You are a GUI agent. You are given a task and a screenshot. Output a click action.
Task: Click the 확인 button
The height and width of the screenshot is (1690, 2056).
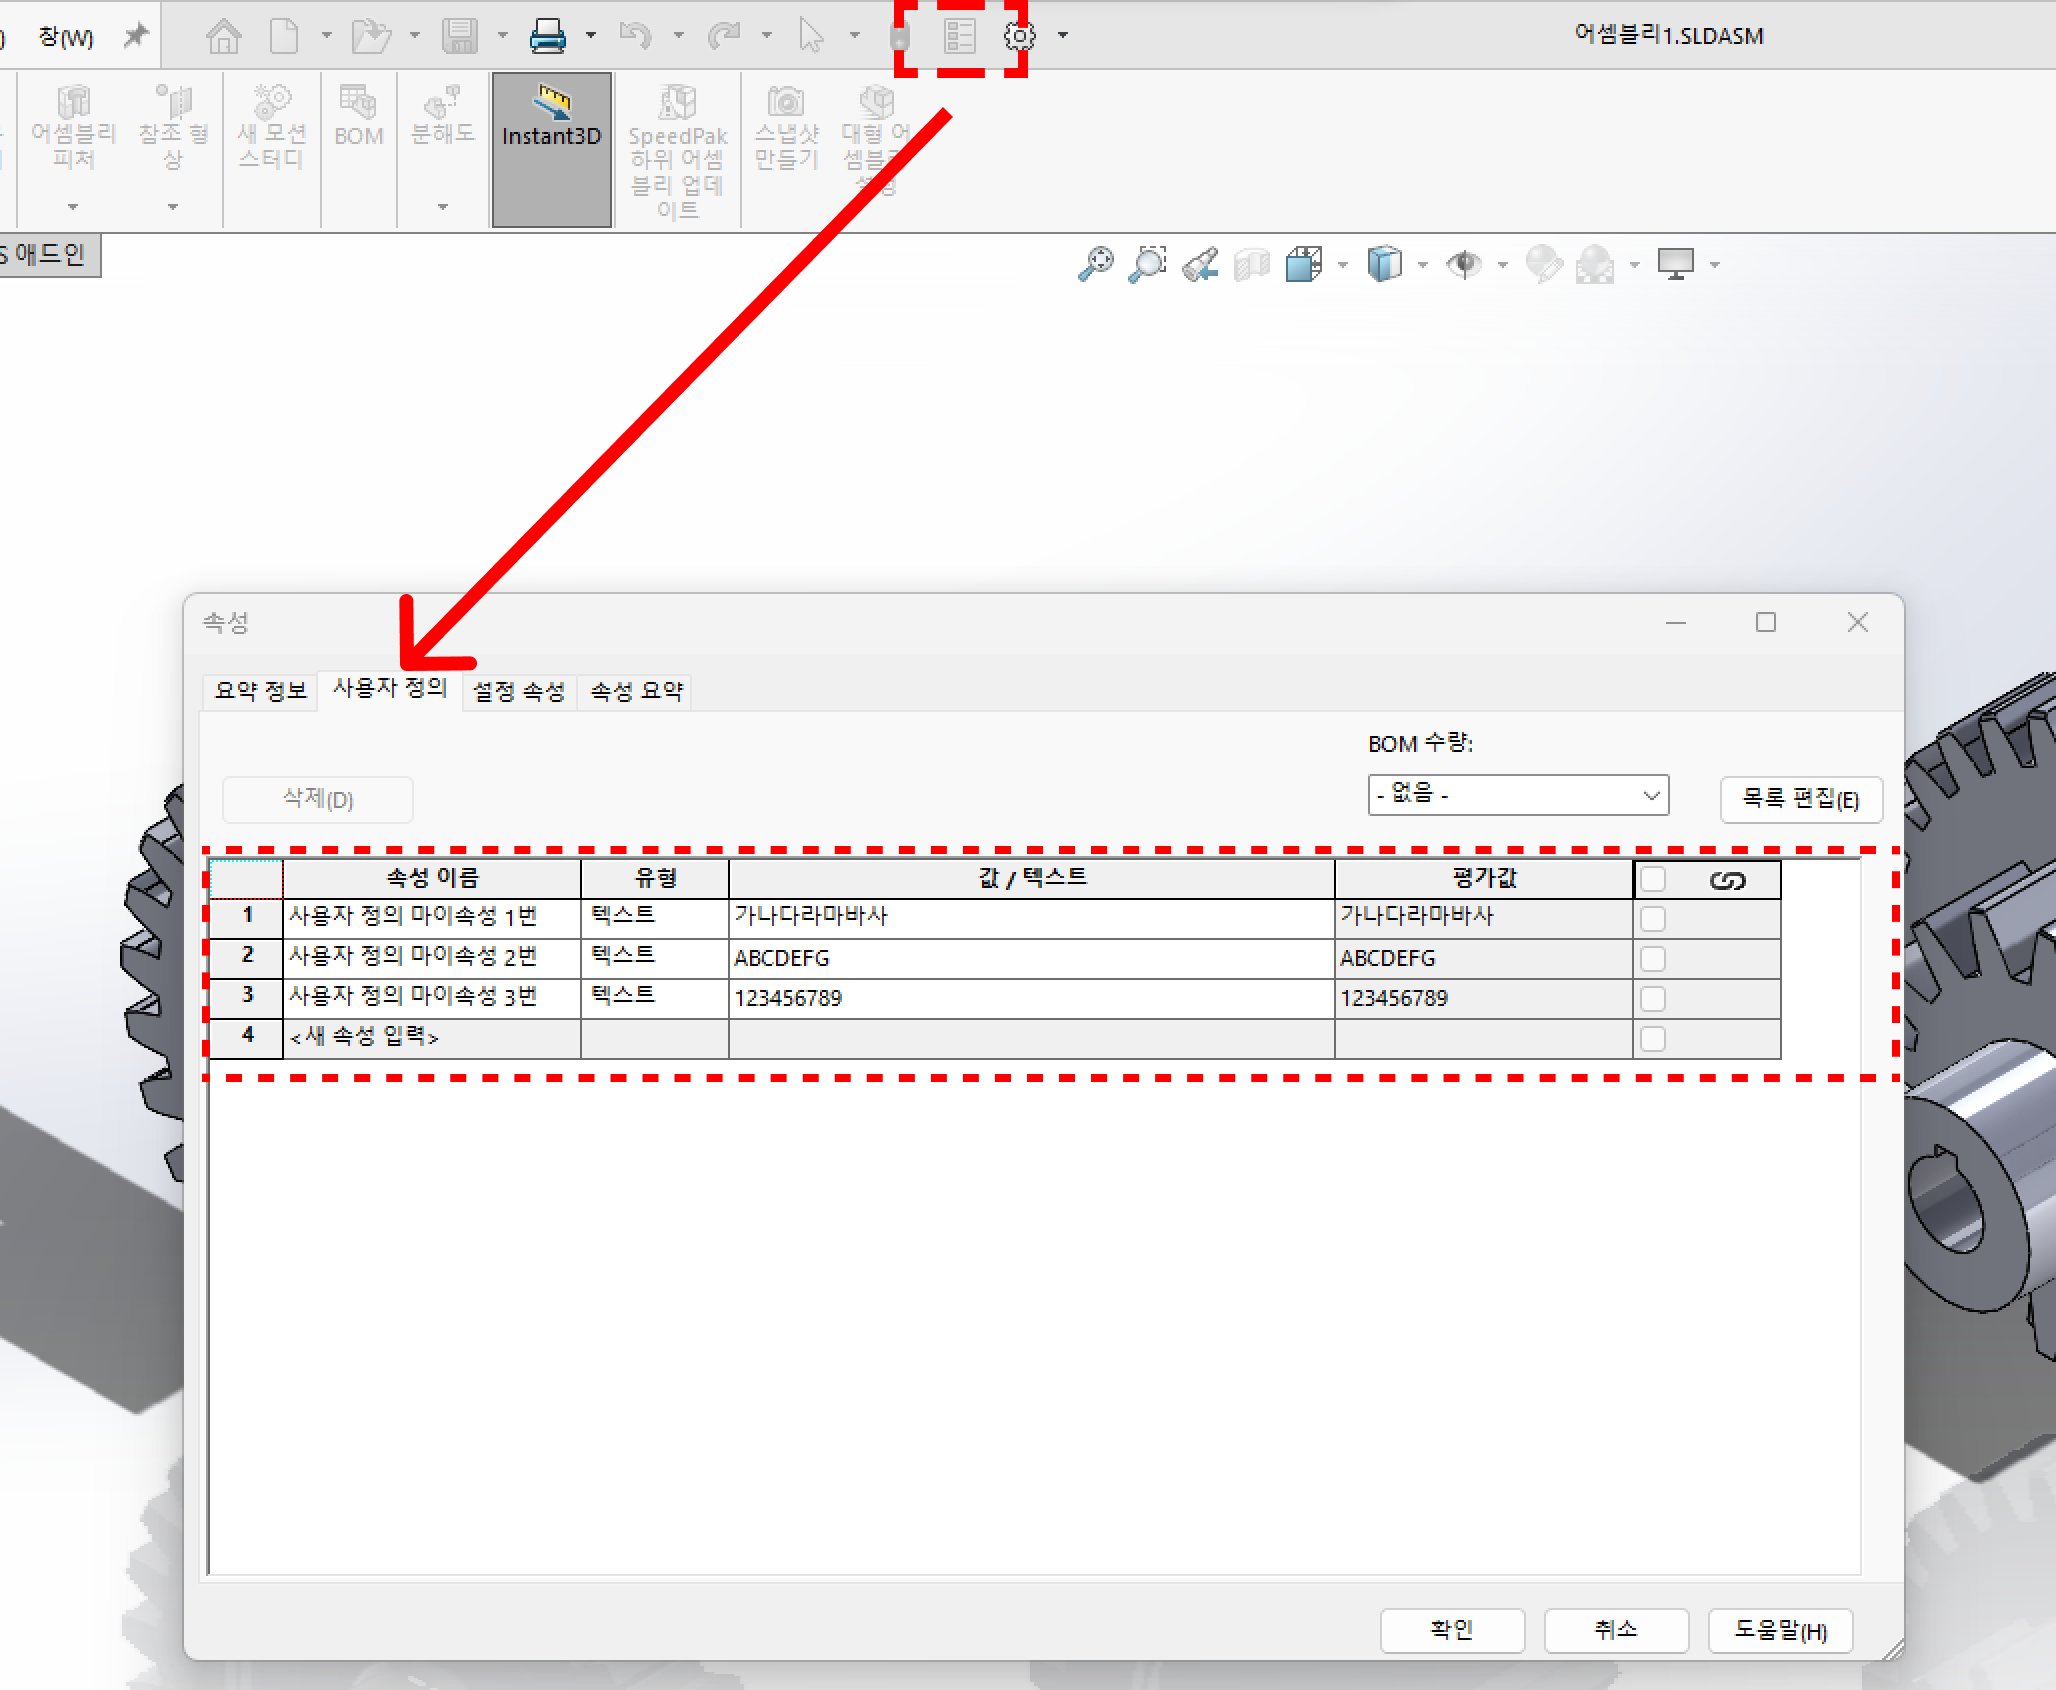tap(1452, 1630)
